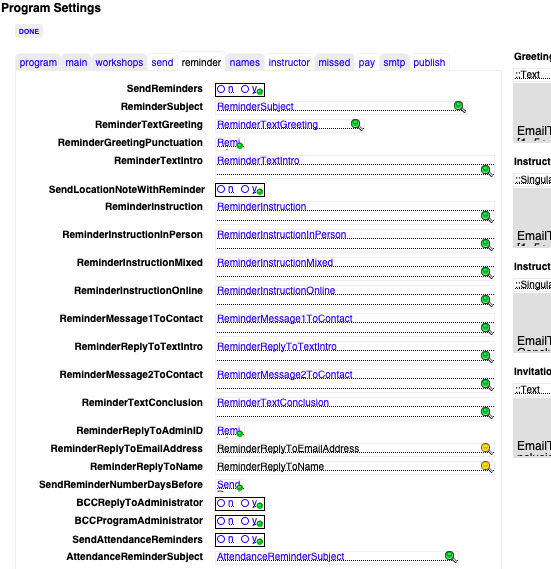Click the green magnifier icon for ReminderTextIntro
The width and height of the screenshot is (551, 569).
point(487,171)
